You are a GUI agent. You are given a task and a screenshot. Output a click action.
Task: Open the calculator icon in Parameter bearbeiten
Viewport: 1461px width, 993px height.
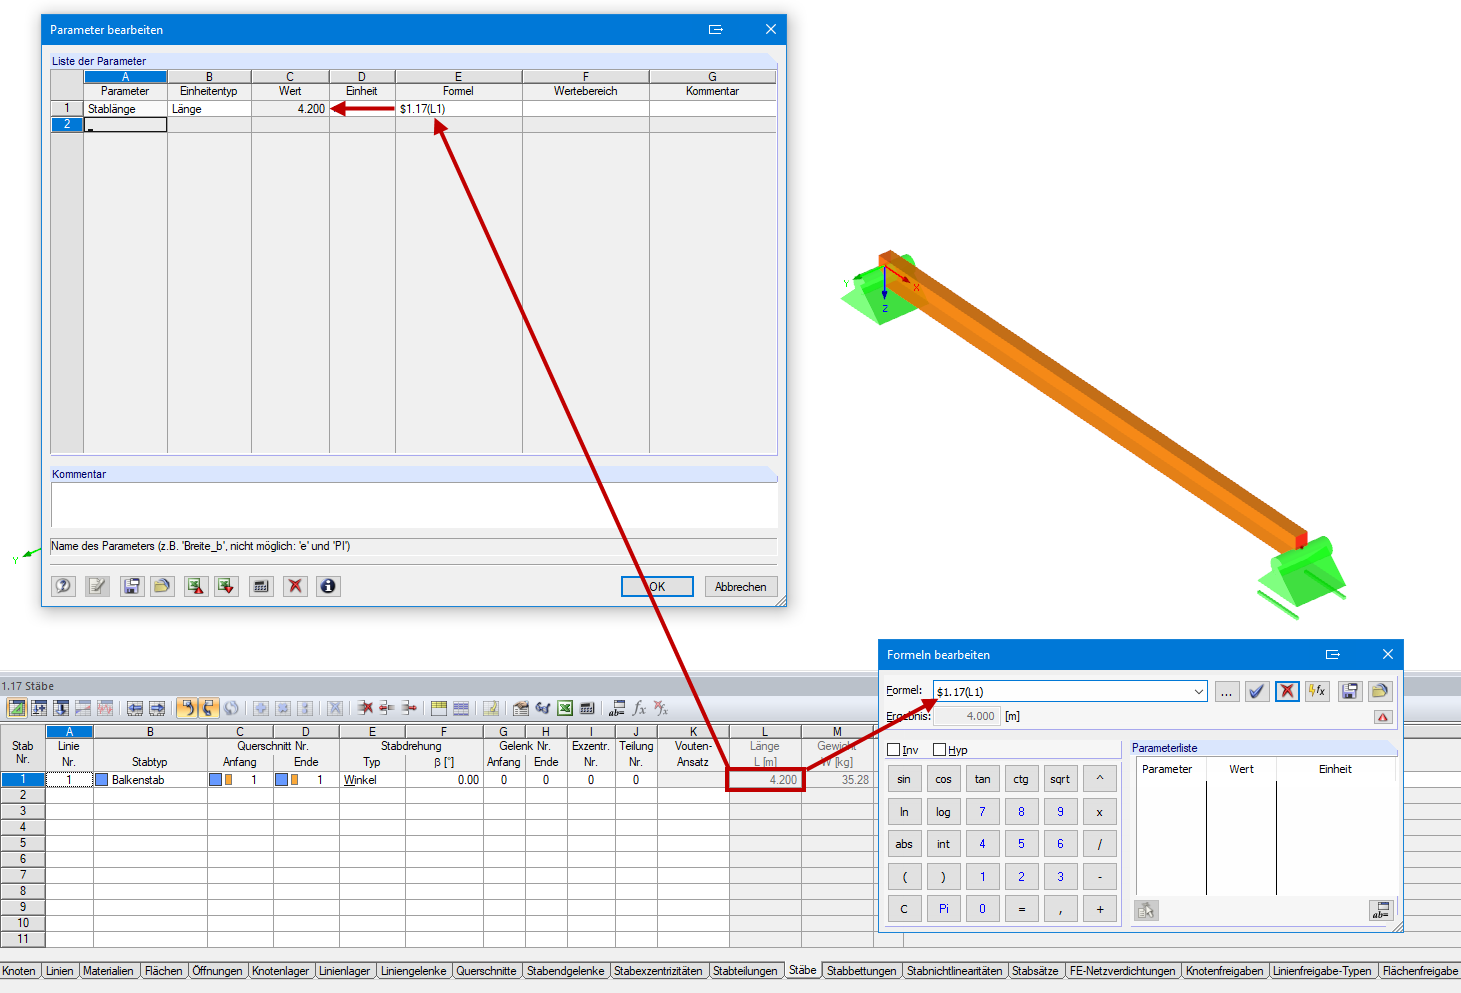pos(261,586)
